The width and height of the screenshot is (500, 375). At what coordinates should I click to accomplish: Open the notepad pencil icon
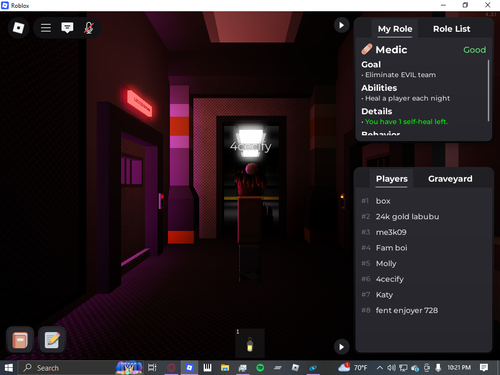click(52, 340)
